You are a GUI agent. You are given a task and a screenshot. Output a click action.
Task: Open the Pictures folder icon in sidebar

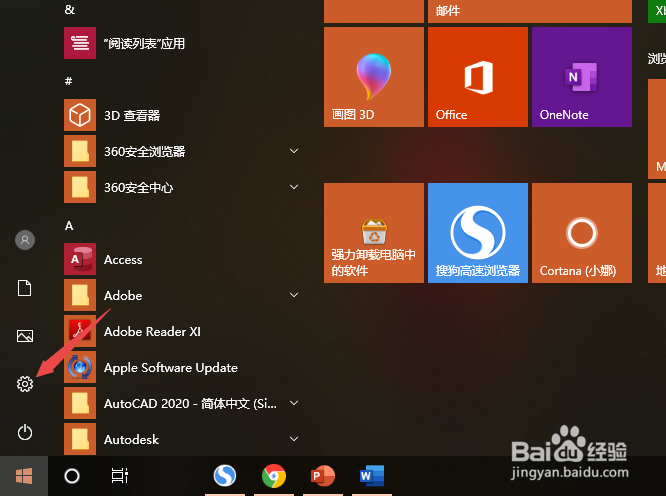pos(25,336)
